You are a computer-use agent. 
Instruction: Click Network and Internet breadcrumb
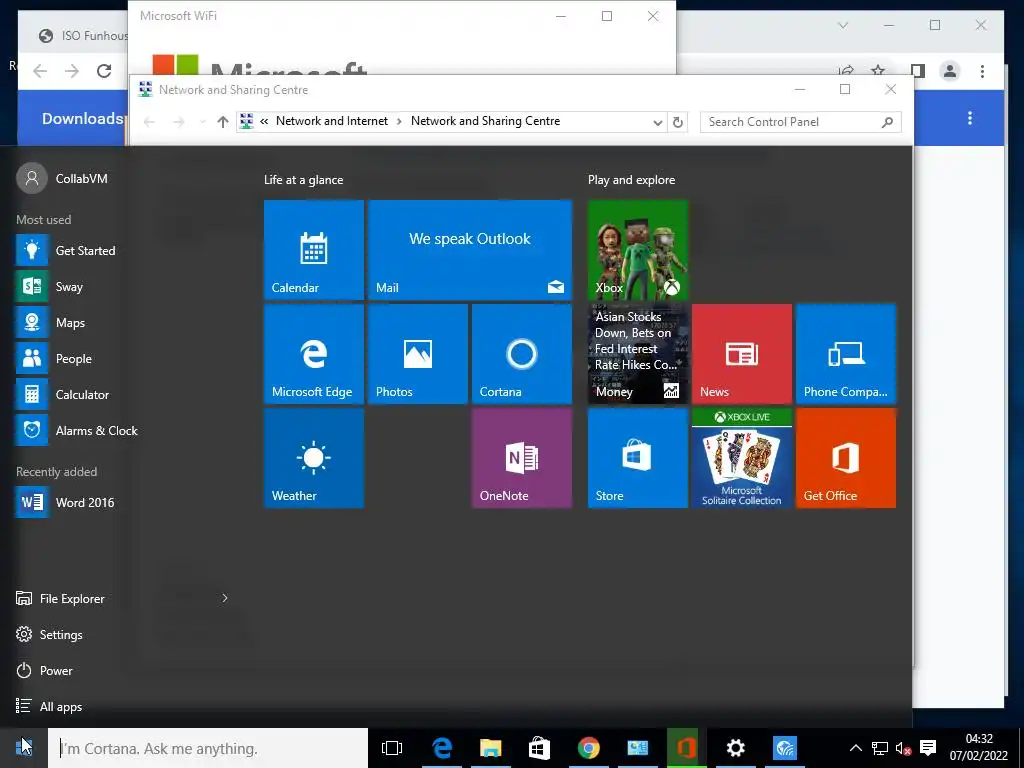click(332, 121)
